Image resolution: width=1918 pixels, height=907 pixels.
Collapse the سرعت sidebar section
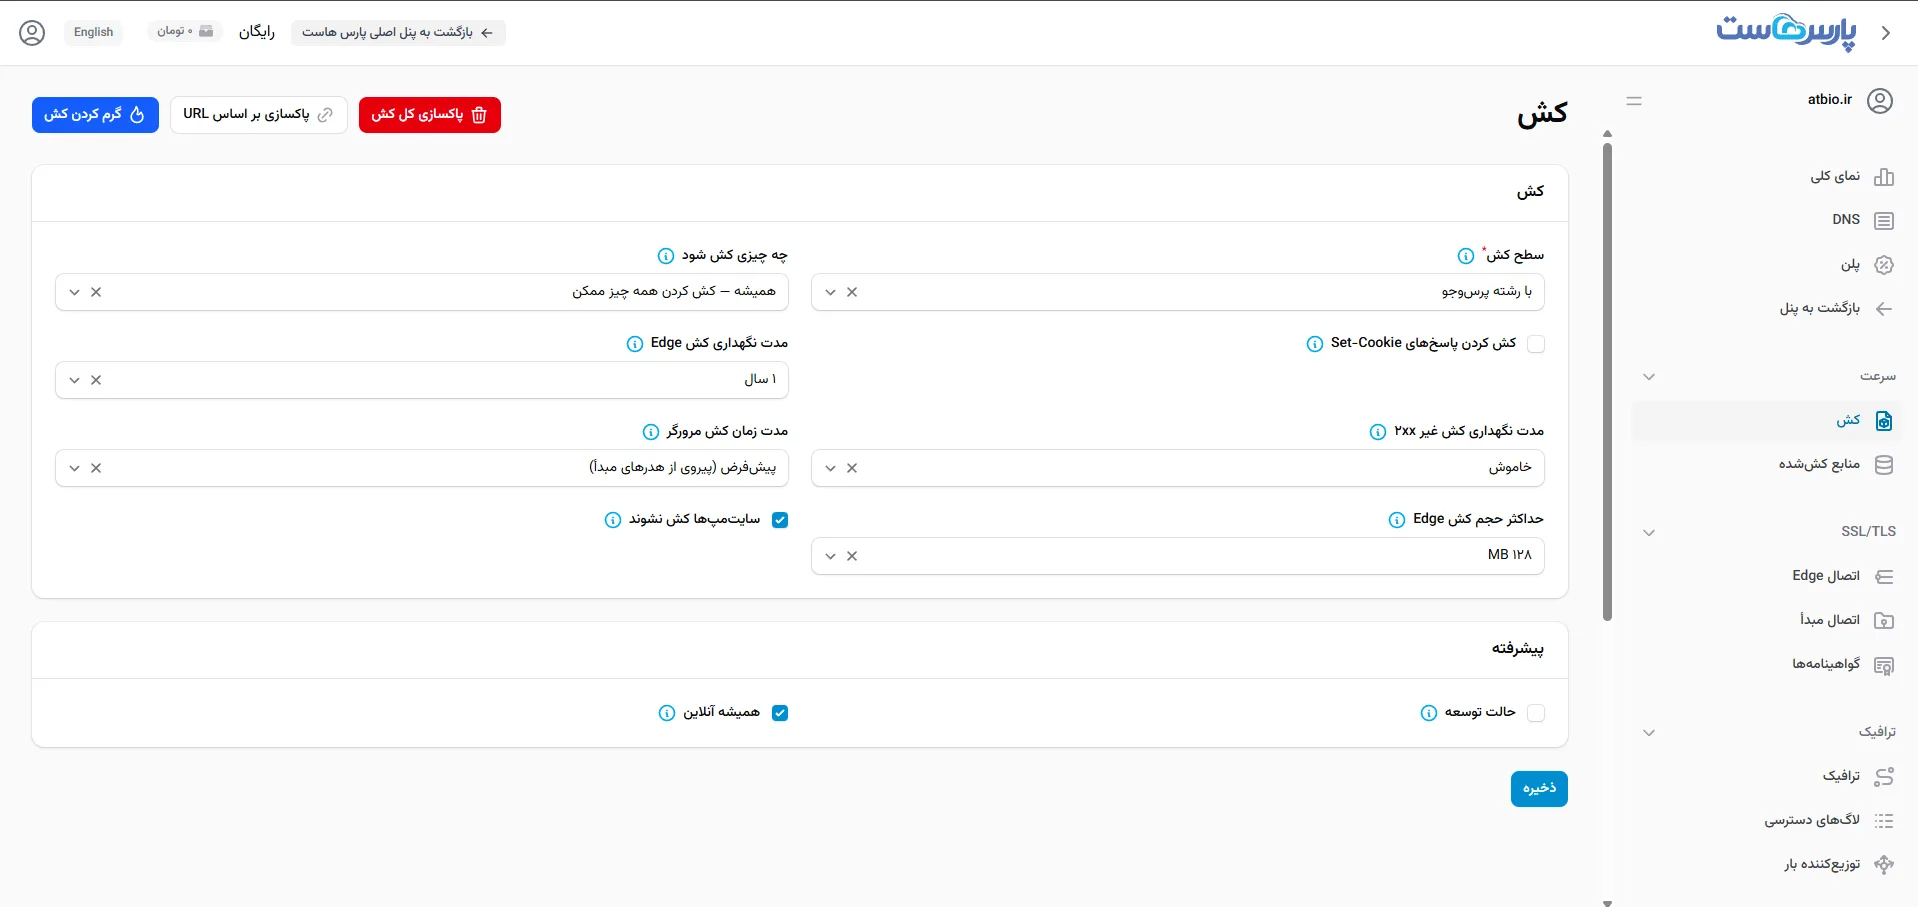1649,377
